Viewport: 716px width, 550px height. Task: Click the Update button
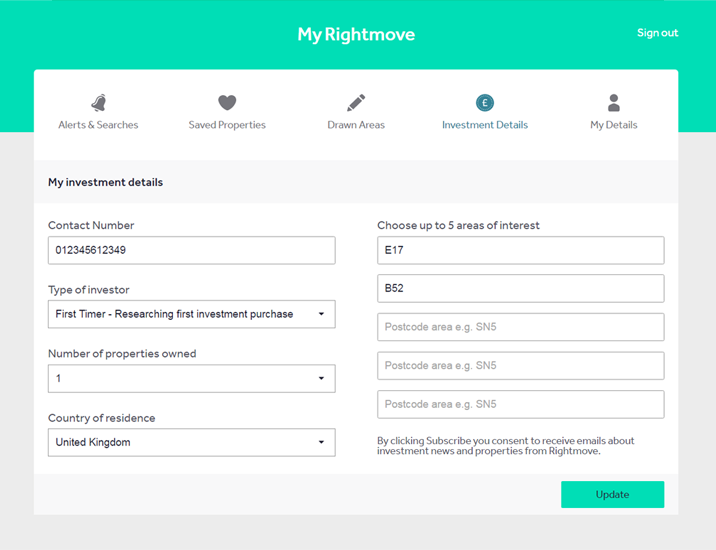tap(612, 494)
